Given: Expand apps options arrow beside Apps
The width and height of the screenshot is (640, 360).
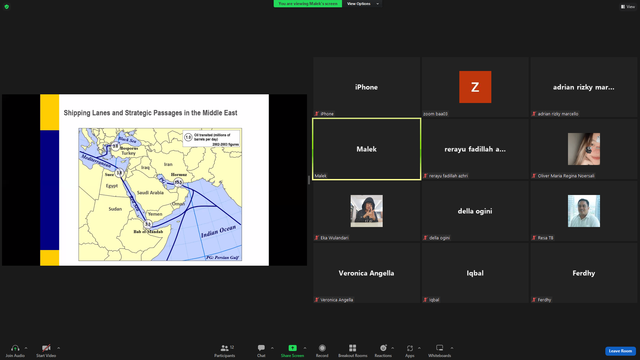Looking at the screenshot, I should [419, 348].
